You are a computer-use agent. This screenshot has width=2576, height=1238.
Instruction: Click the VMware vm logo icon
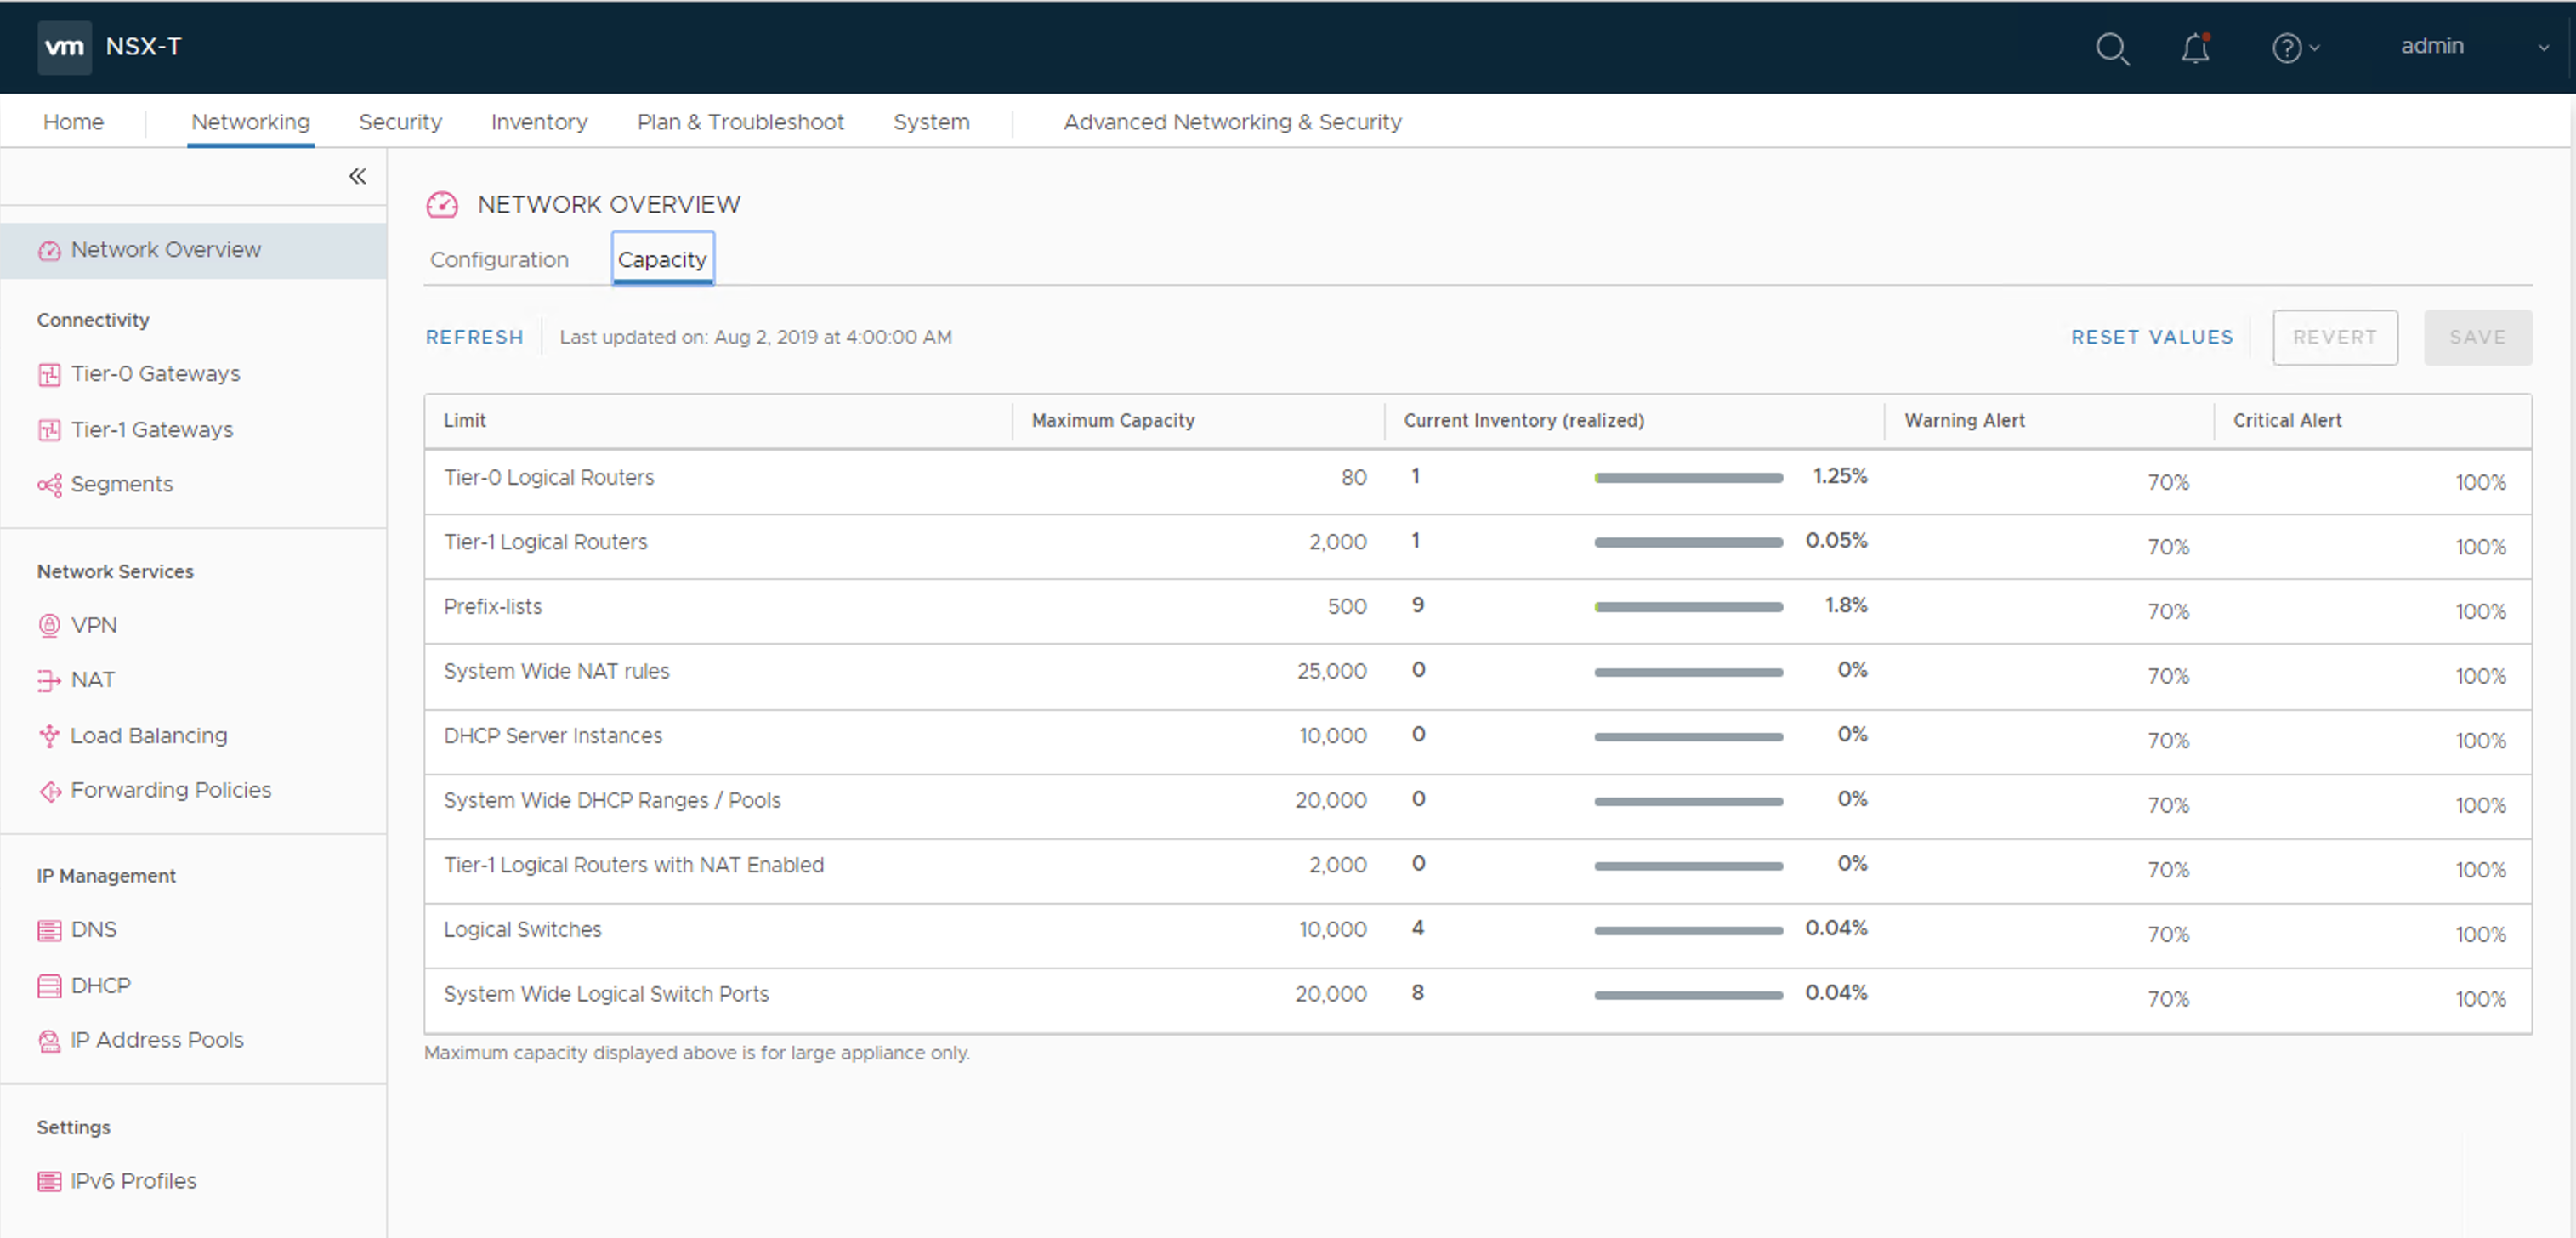tap(64, 47)
